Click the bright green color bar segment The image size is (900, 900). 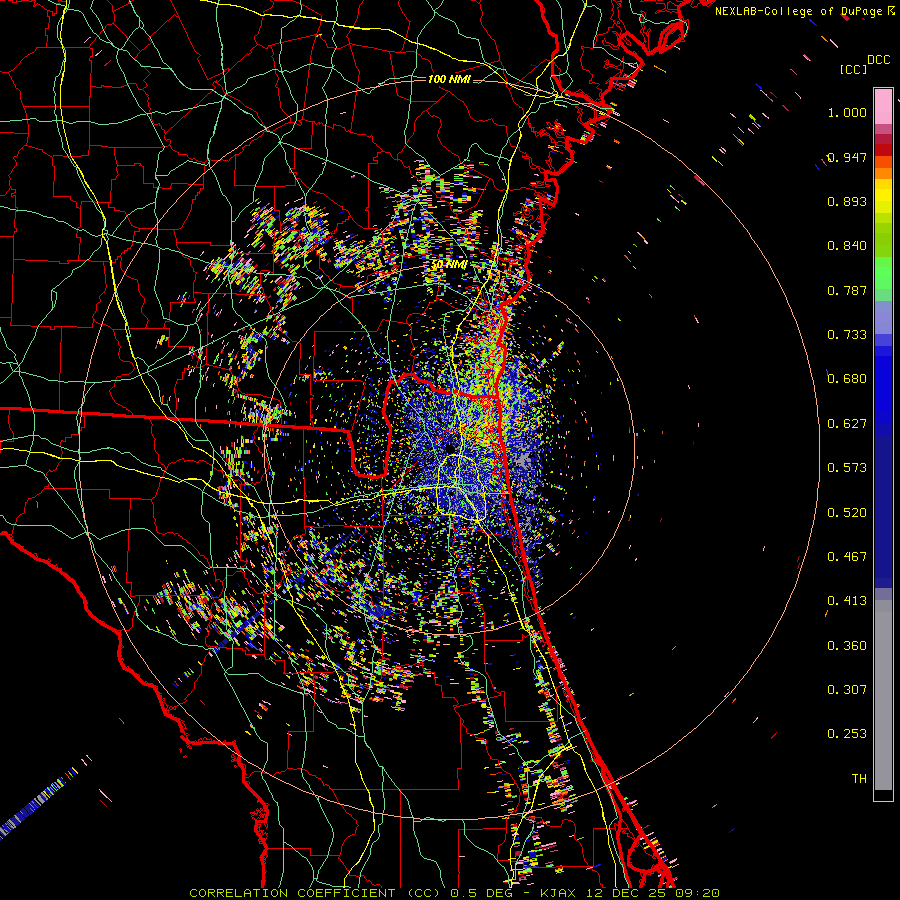click(883, 274)
